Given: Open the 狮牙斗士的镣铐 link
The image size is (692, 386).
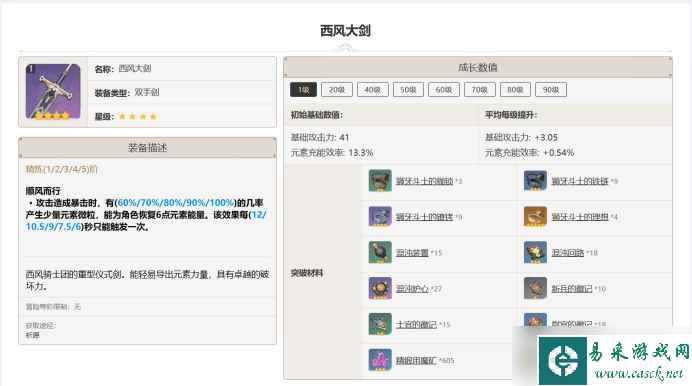Looking at the screenshot, I should click(424, 217).
